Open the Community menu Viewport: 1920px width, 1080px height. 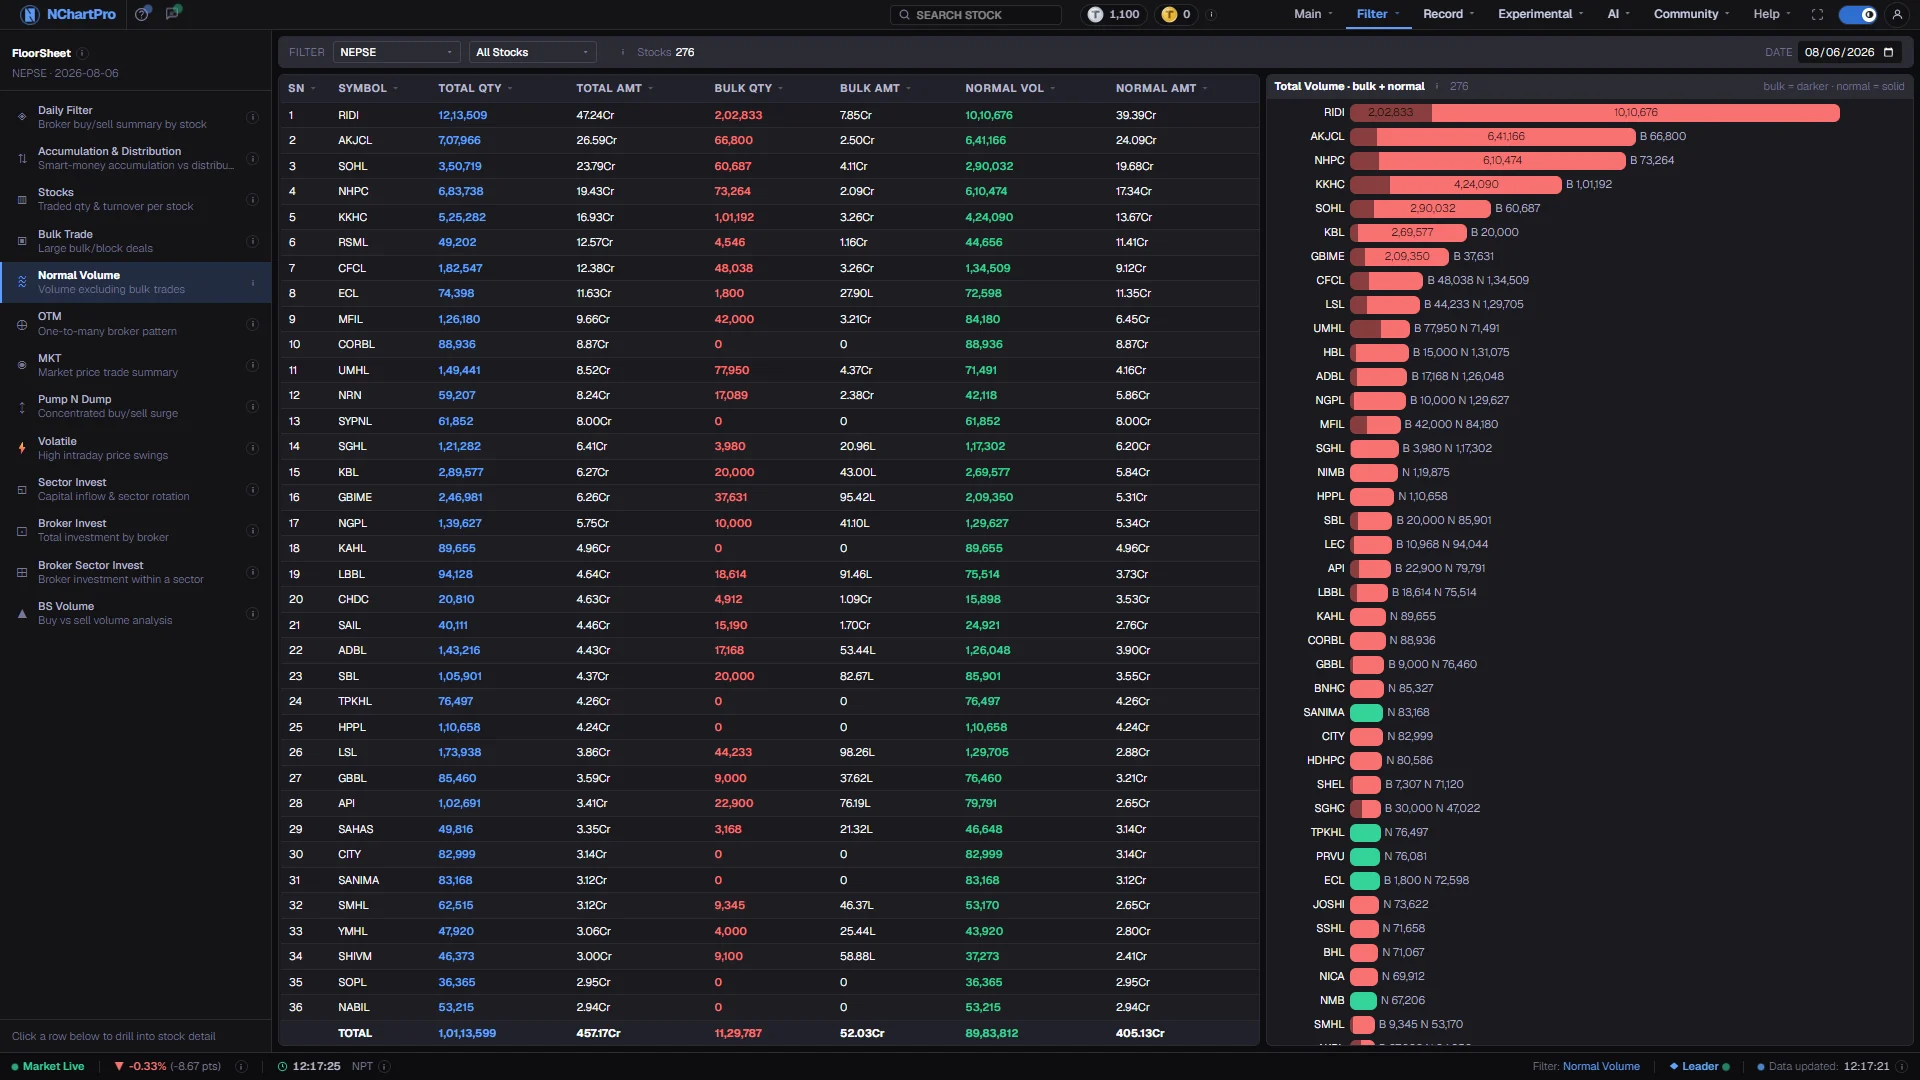(1691, 14)
